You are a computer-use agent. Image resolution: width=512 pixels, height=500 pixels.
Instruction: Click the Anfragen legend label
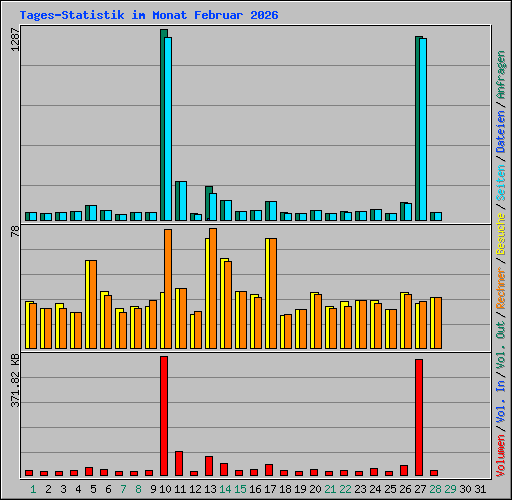pos(501,75)
